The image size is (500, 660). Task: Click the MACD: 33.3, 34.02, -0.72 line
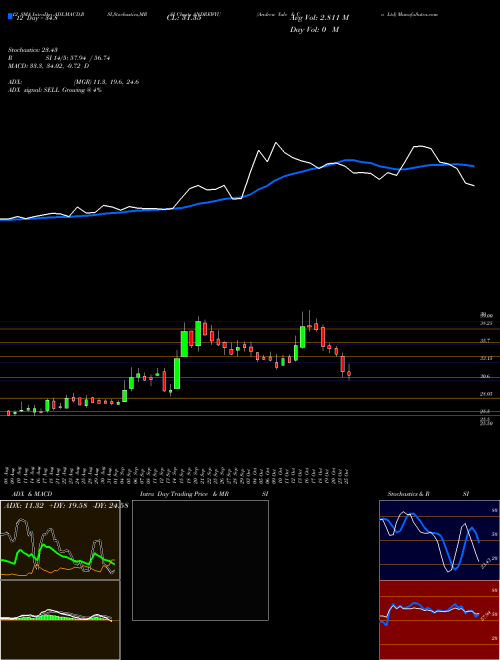coord(48,66)
